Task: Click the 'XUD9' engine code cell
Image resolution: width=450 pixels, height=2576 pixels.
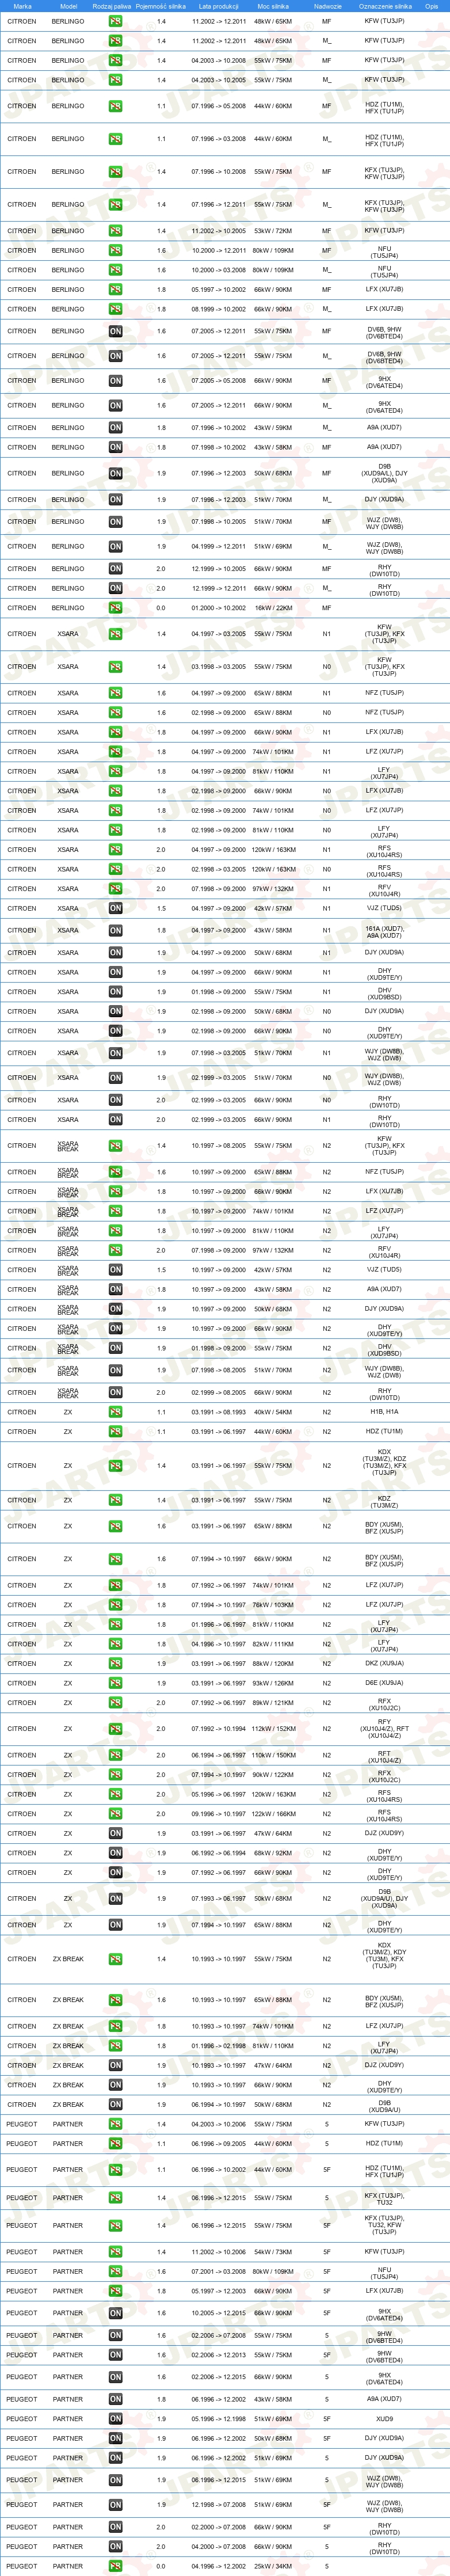Action: click(385, 2419)
